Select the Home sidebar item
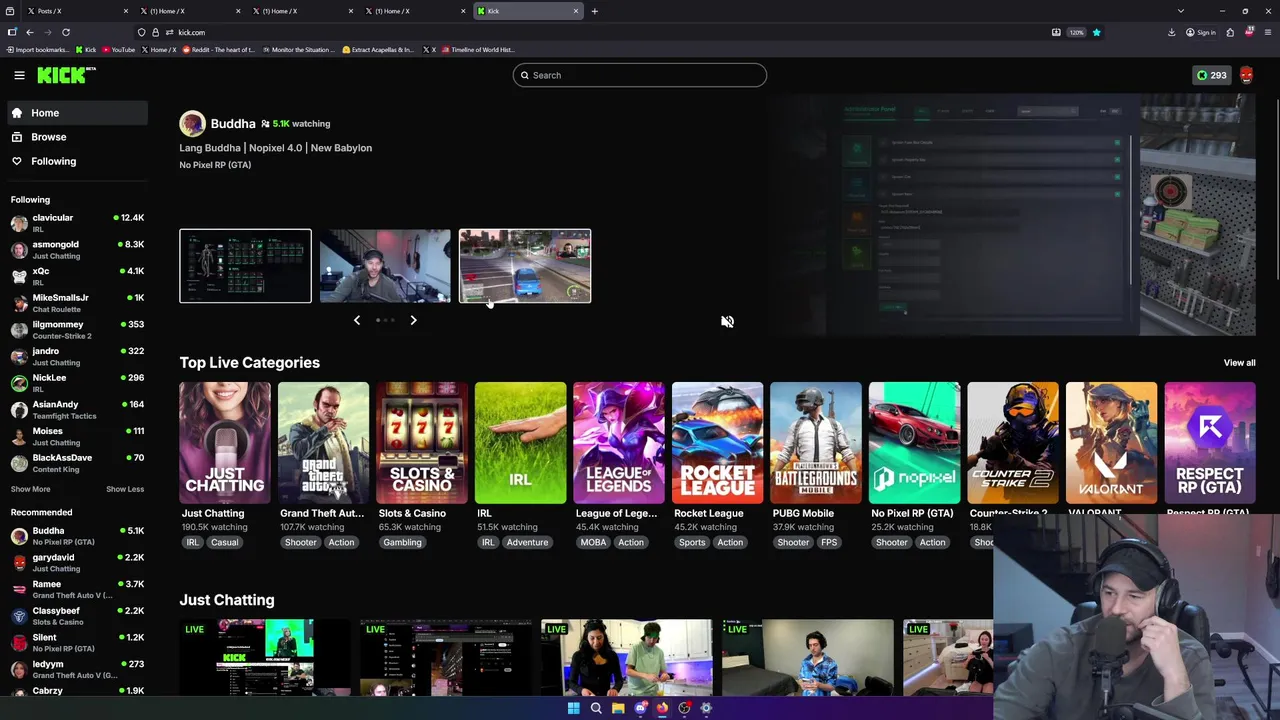 click(77, 113)
